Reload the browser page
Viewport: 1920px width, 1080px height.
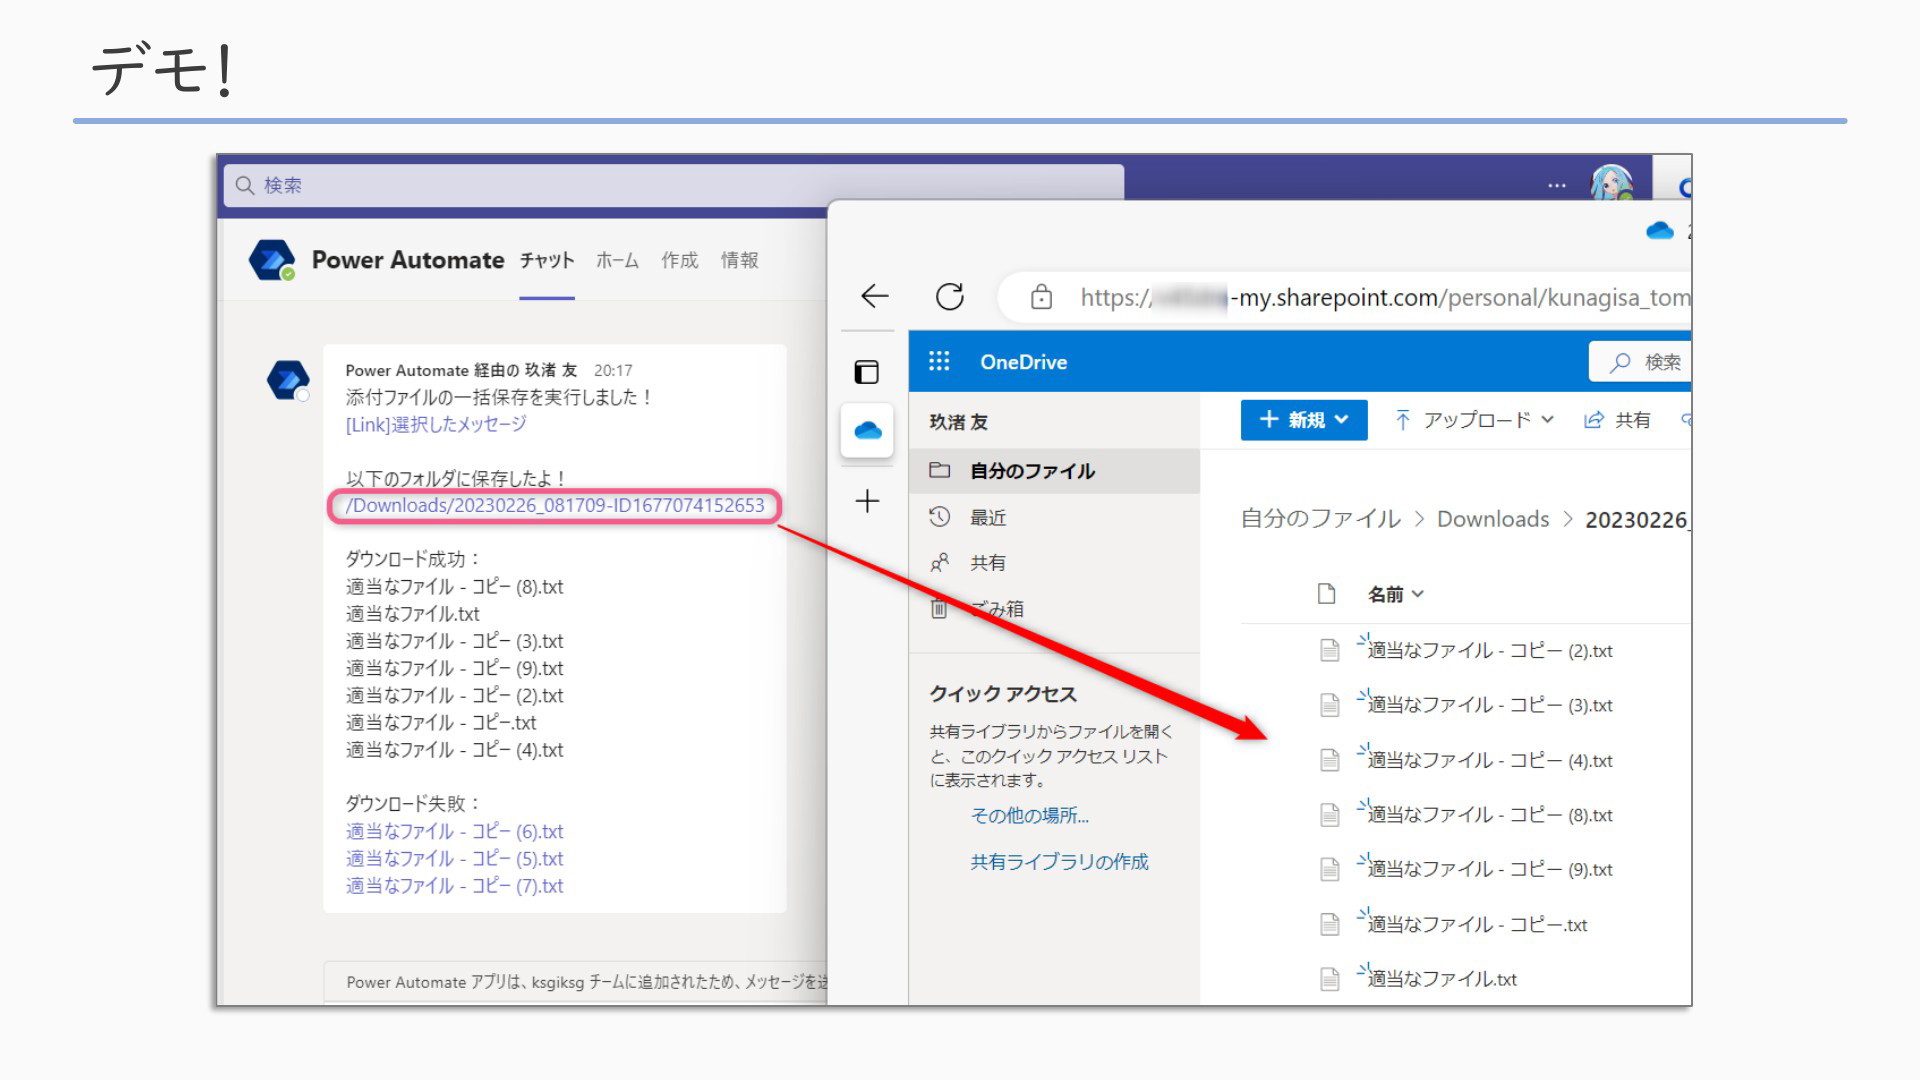pyautogui.click(x=949, y=296)
